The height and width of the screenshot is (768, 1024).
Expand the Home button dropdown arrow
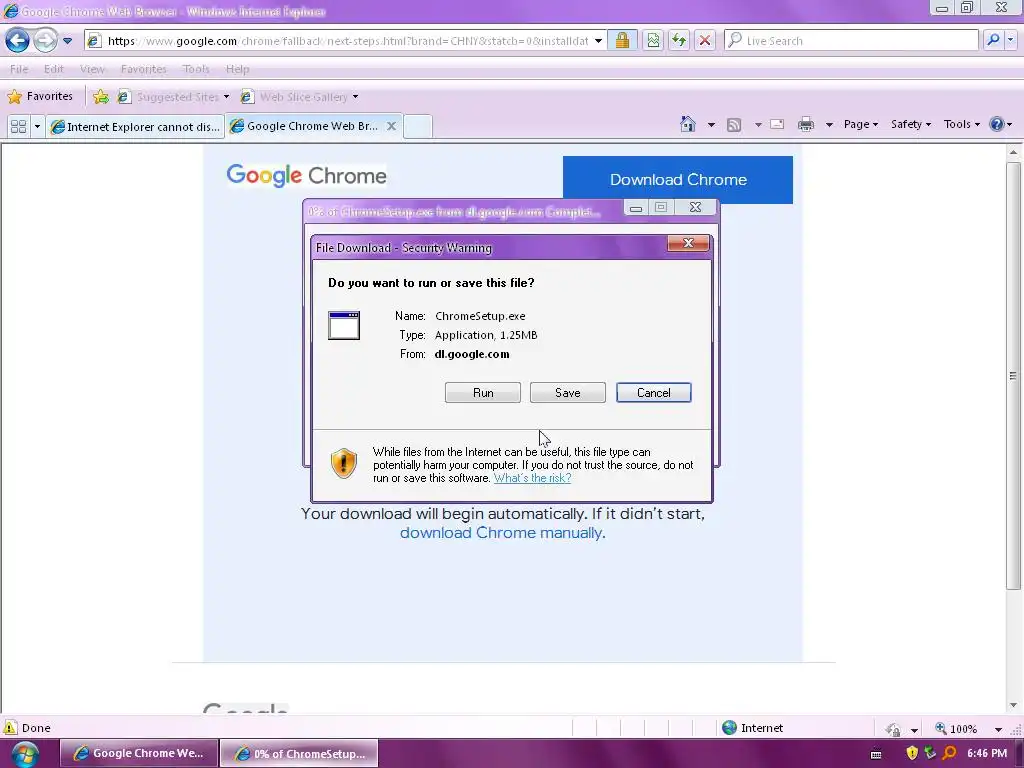pos(711,124)
